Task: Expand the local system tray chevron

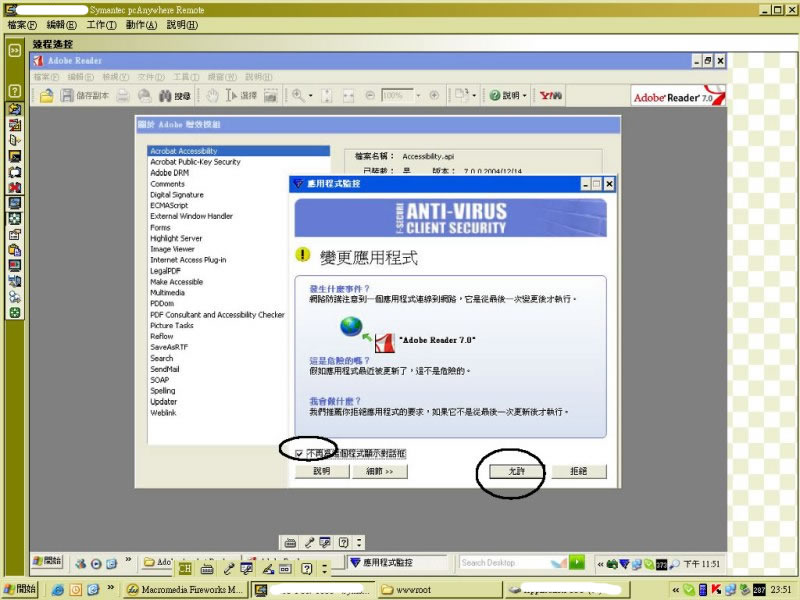Action: (676, 590)
